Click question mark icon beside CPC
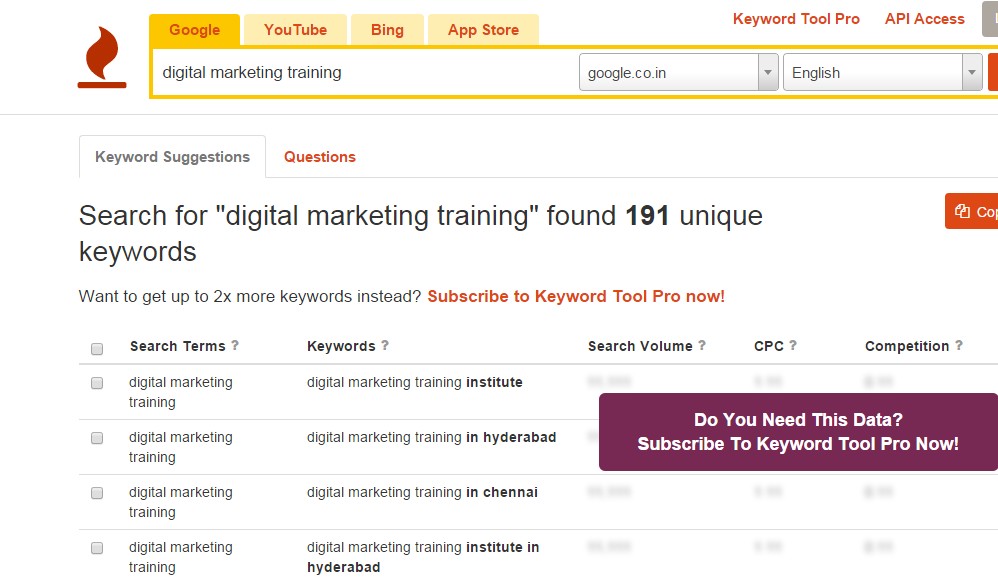The image size is (998, 581). (793, 346)
